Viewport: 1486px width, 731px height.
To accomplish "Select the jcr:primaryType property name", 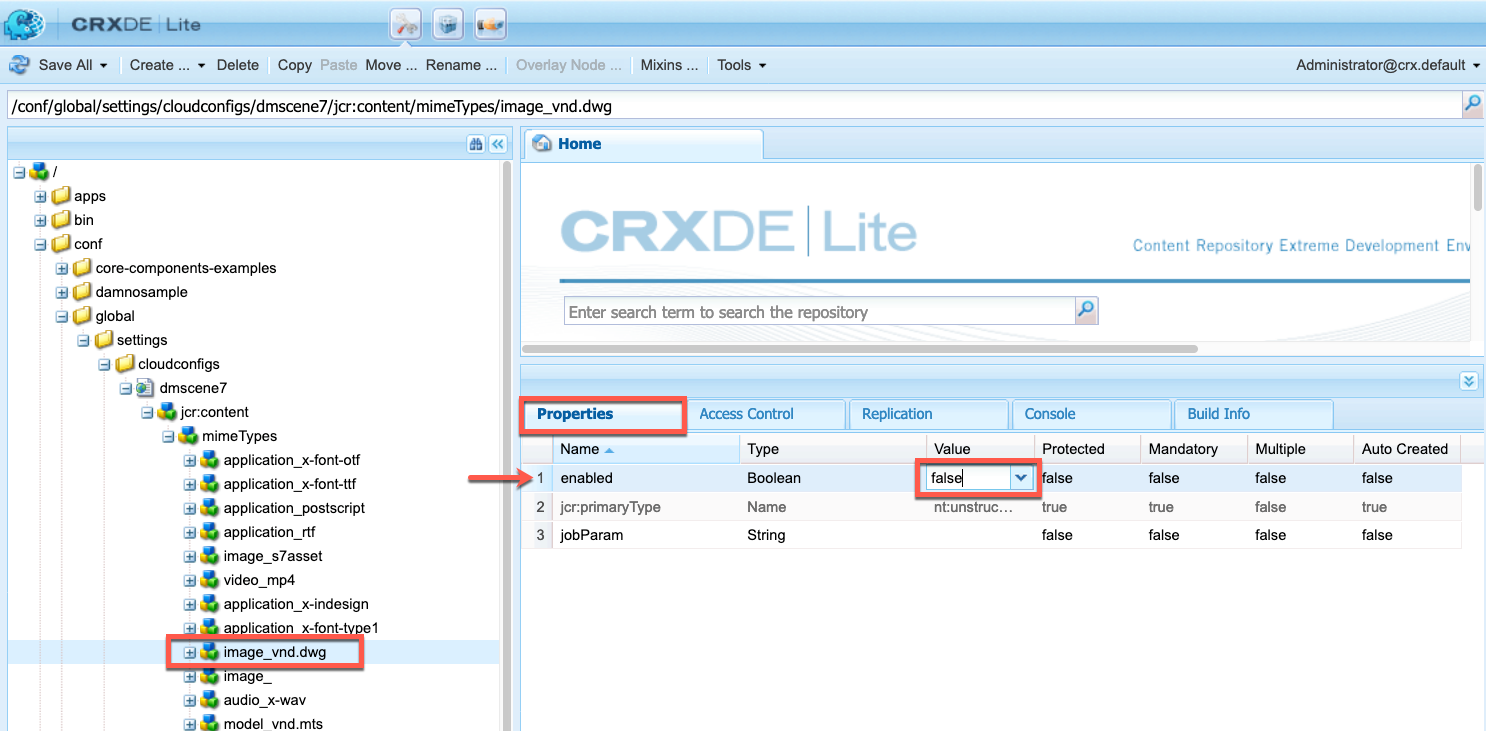I will 610,507.
